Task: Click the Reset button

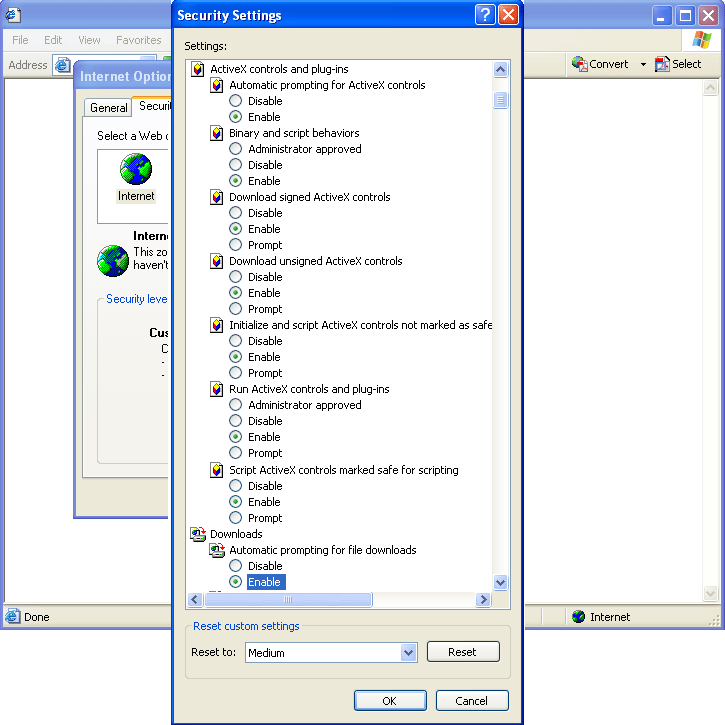Action: (463, 652)
